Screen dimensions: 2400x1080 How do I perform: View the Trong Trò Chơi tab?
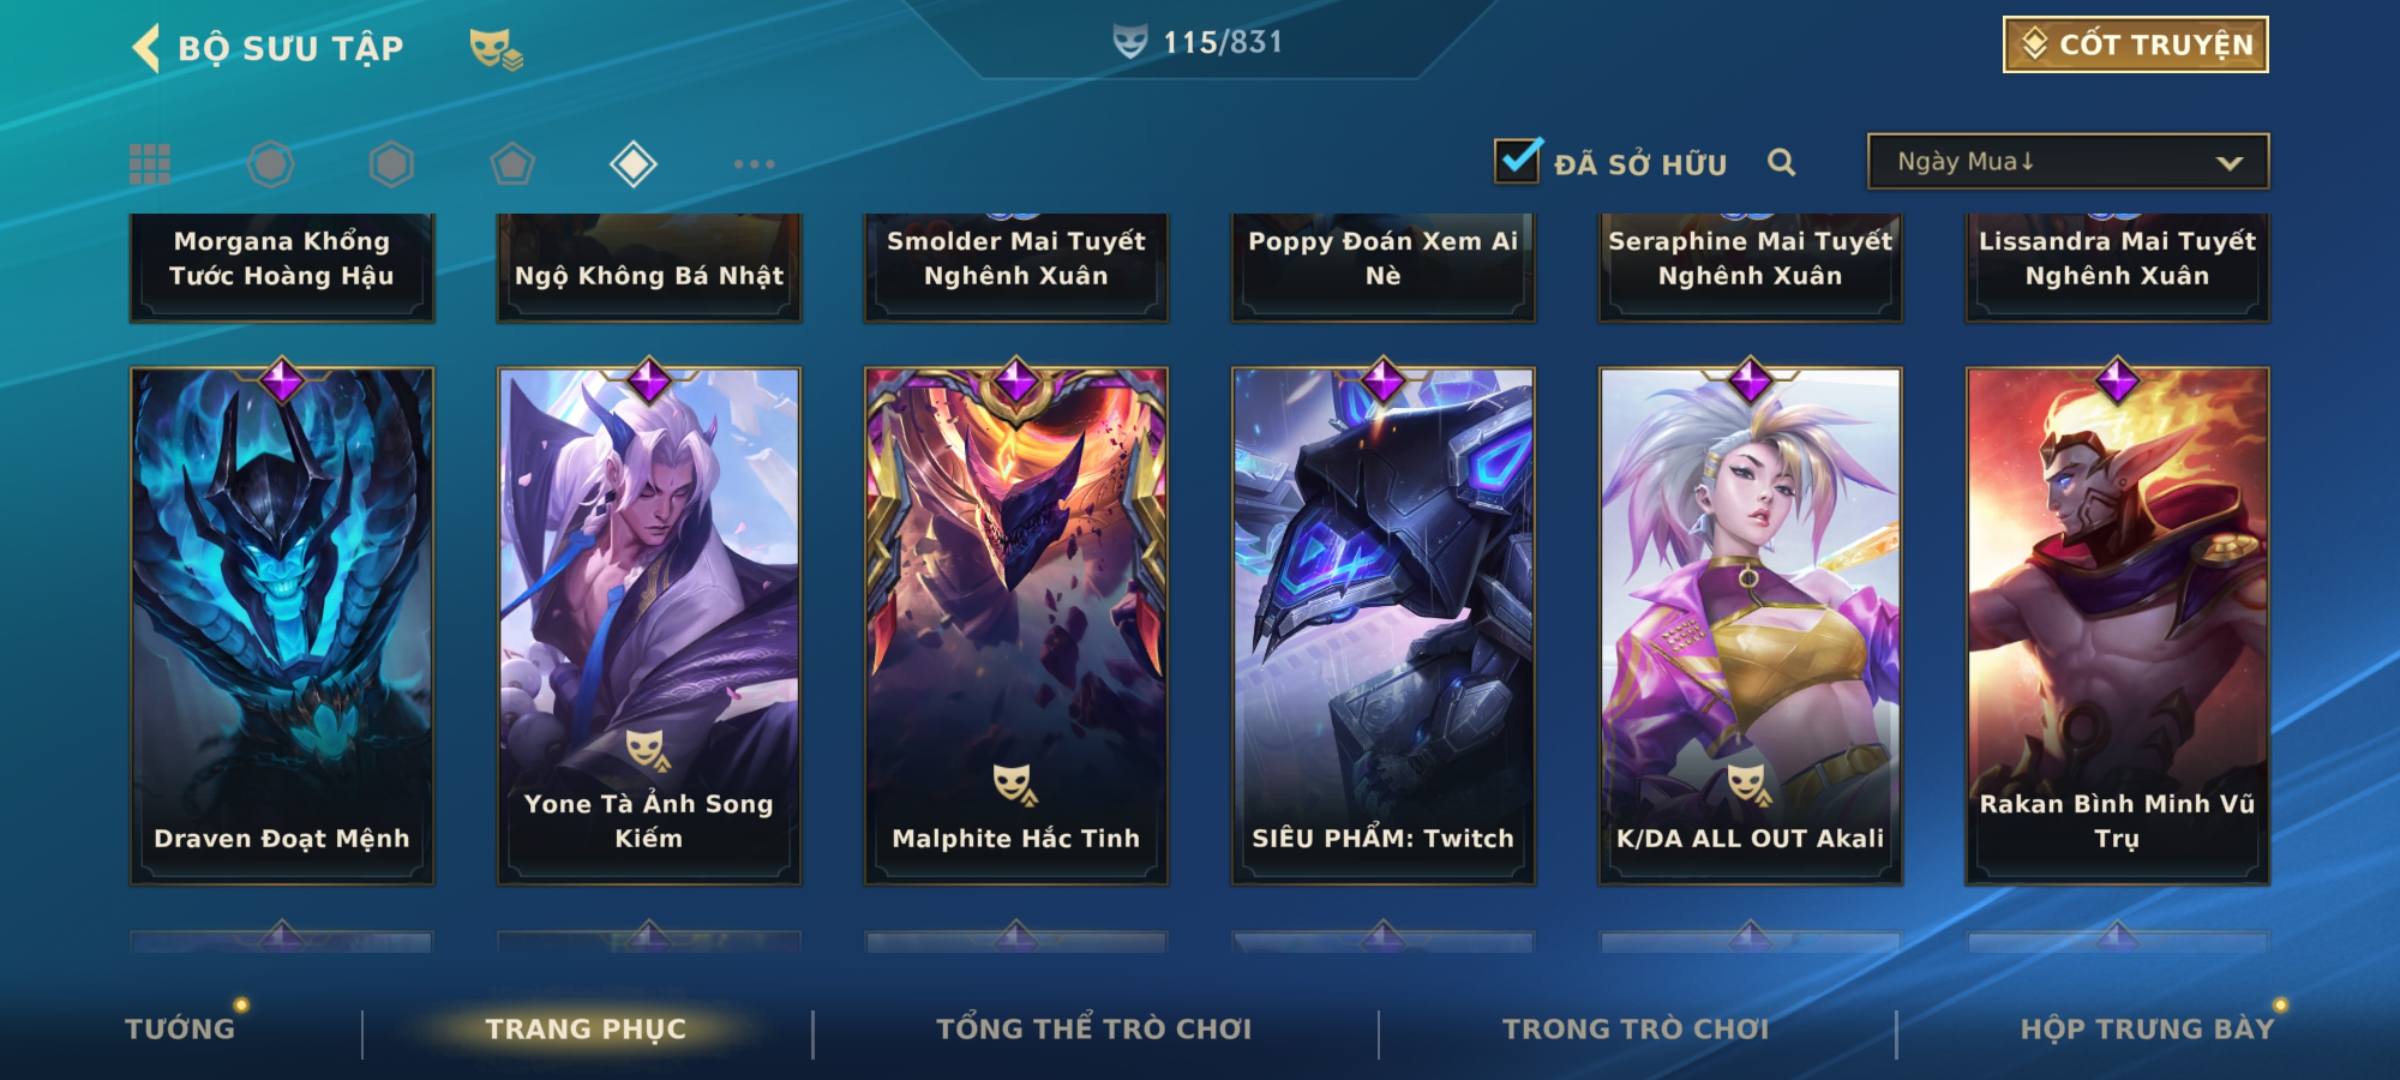[1636, 1028]
